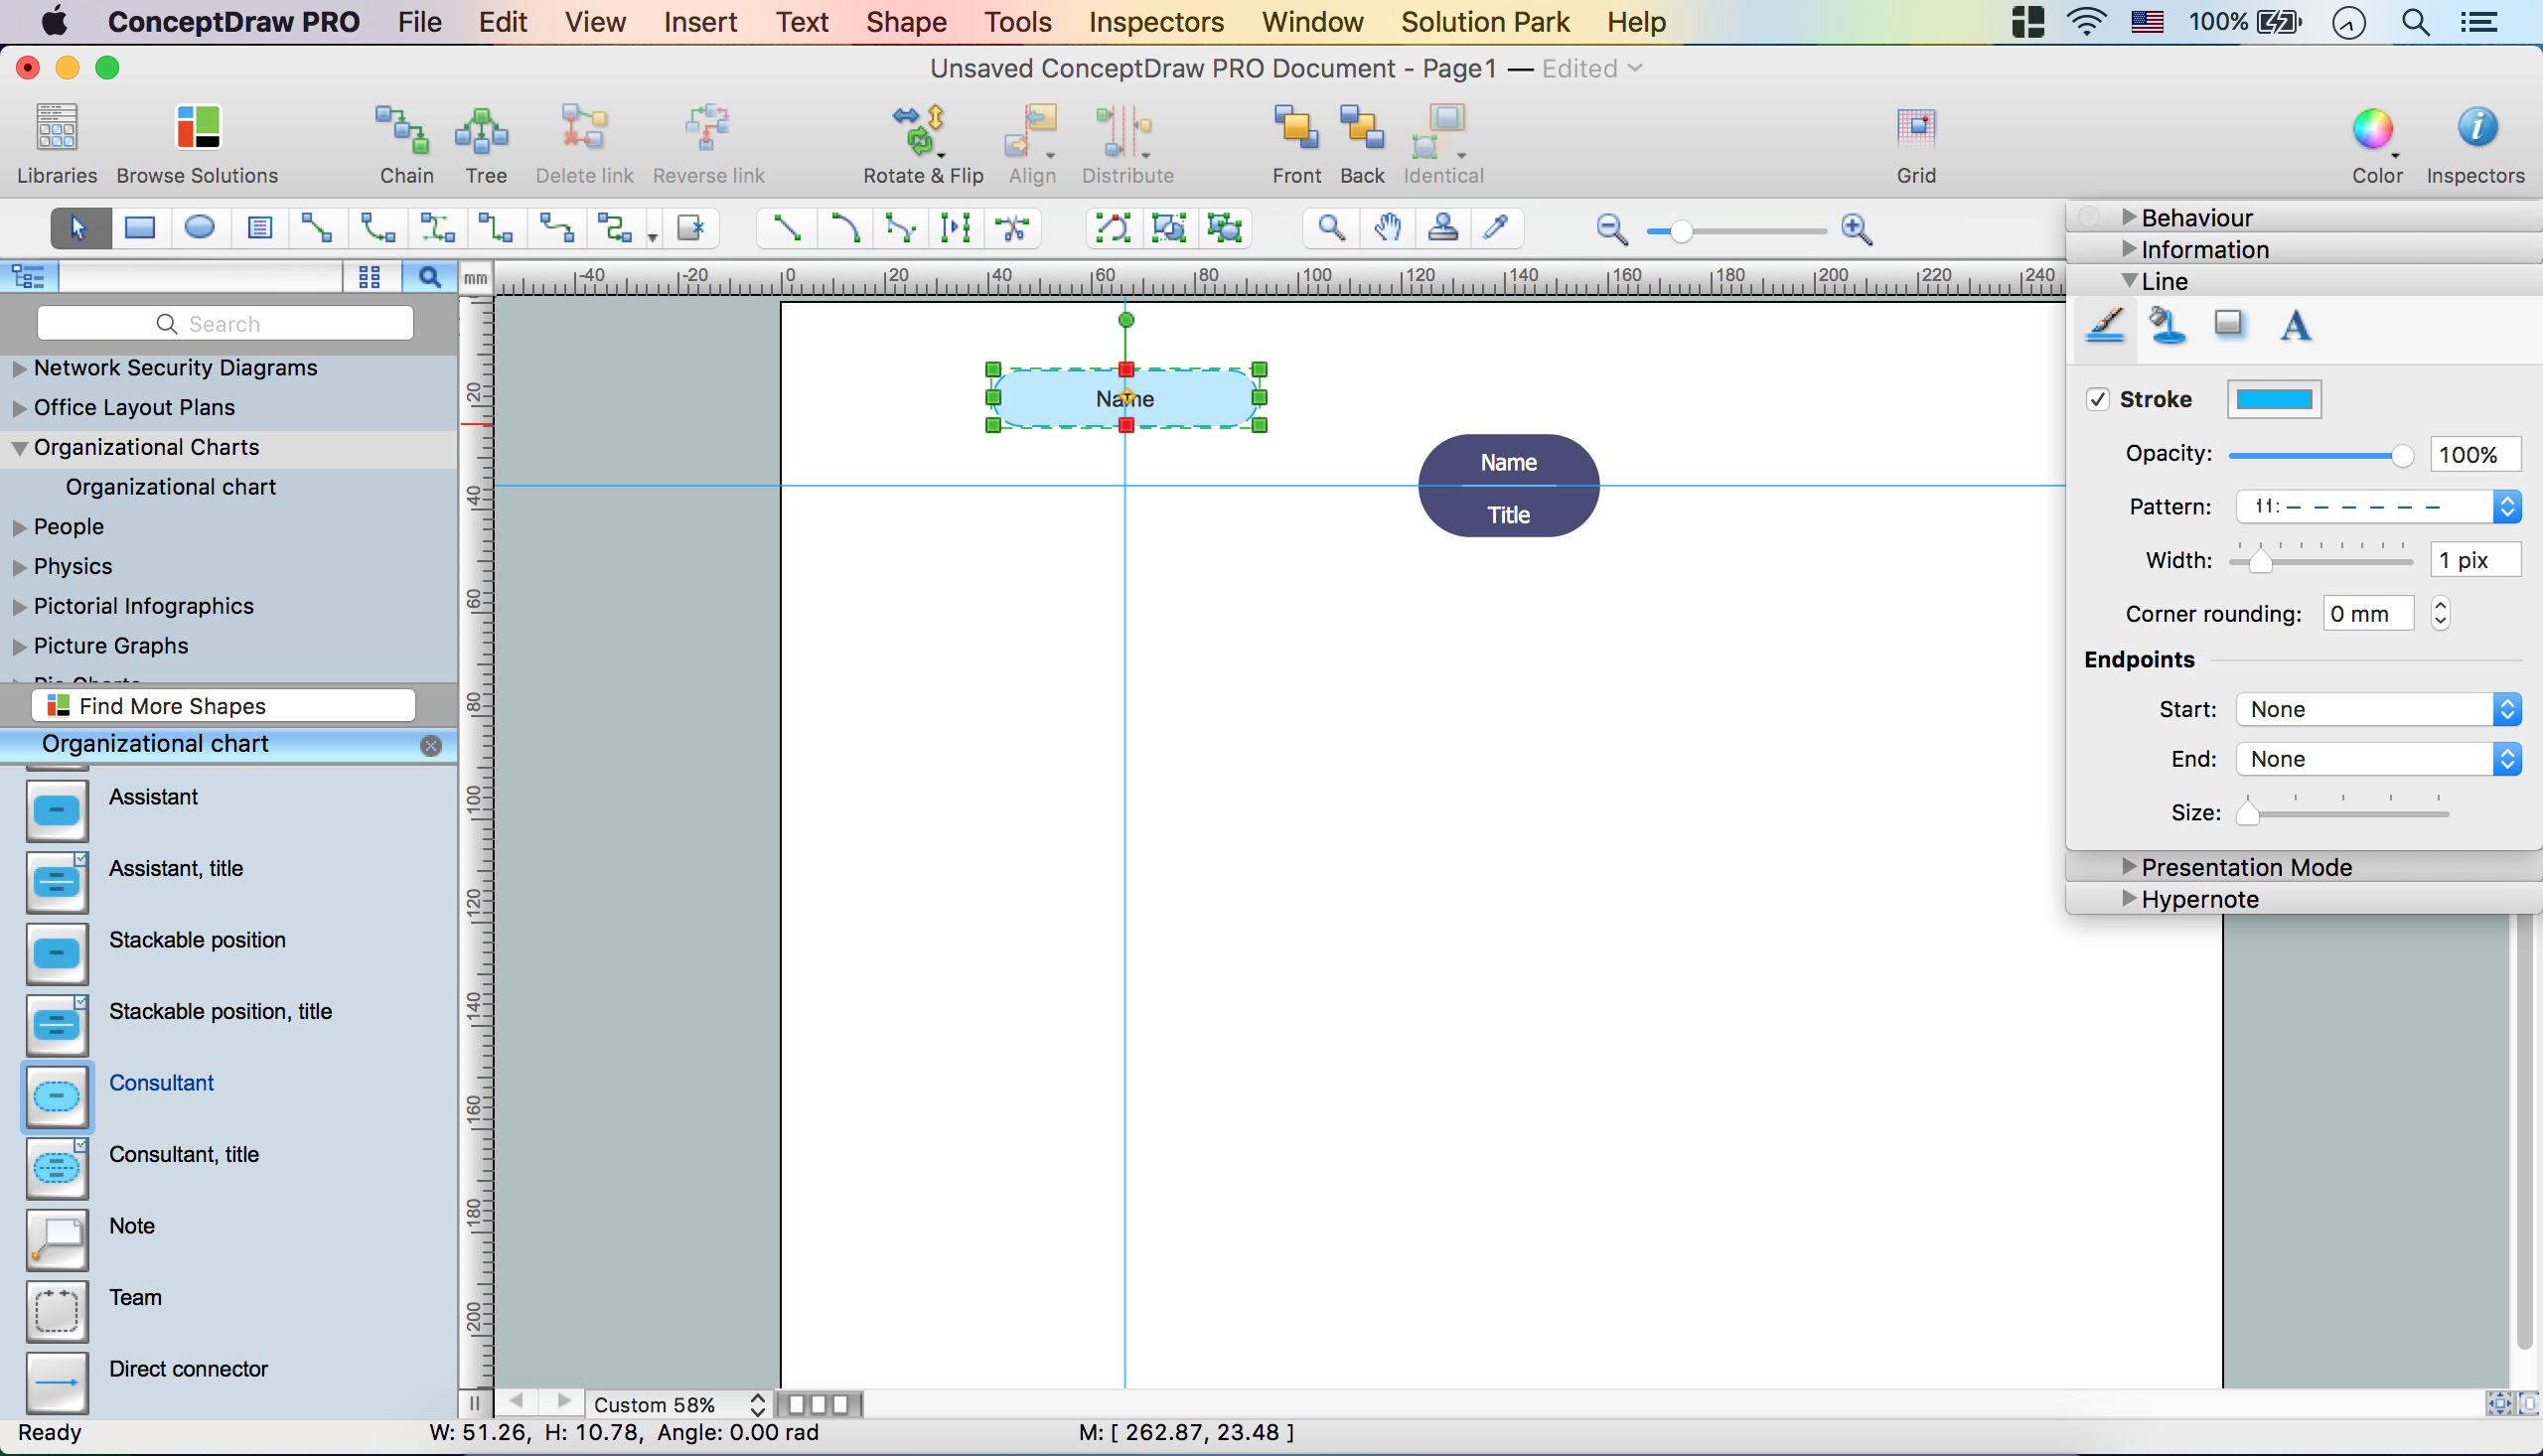The width and height of the screenshot is (2543, 1456).
Task: Select the rectangle drawing tool
Action: [x=139, y=228]
